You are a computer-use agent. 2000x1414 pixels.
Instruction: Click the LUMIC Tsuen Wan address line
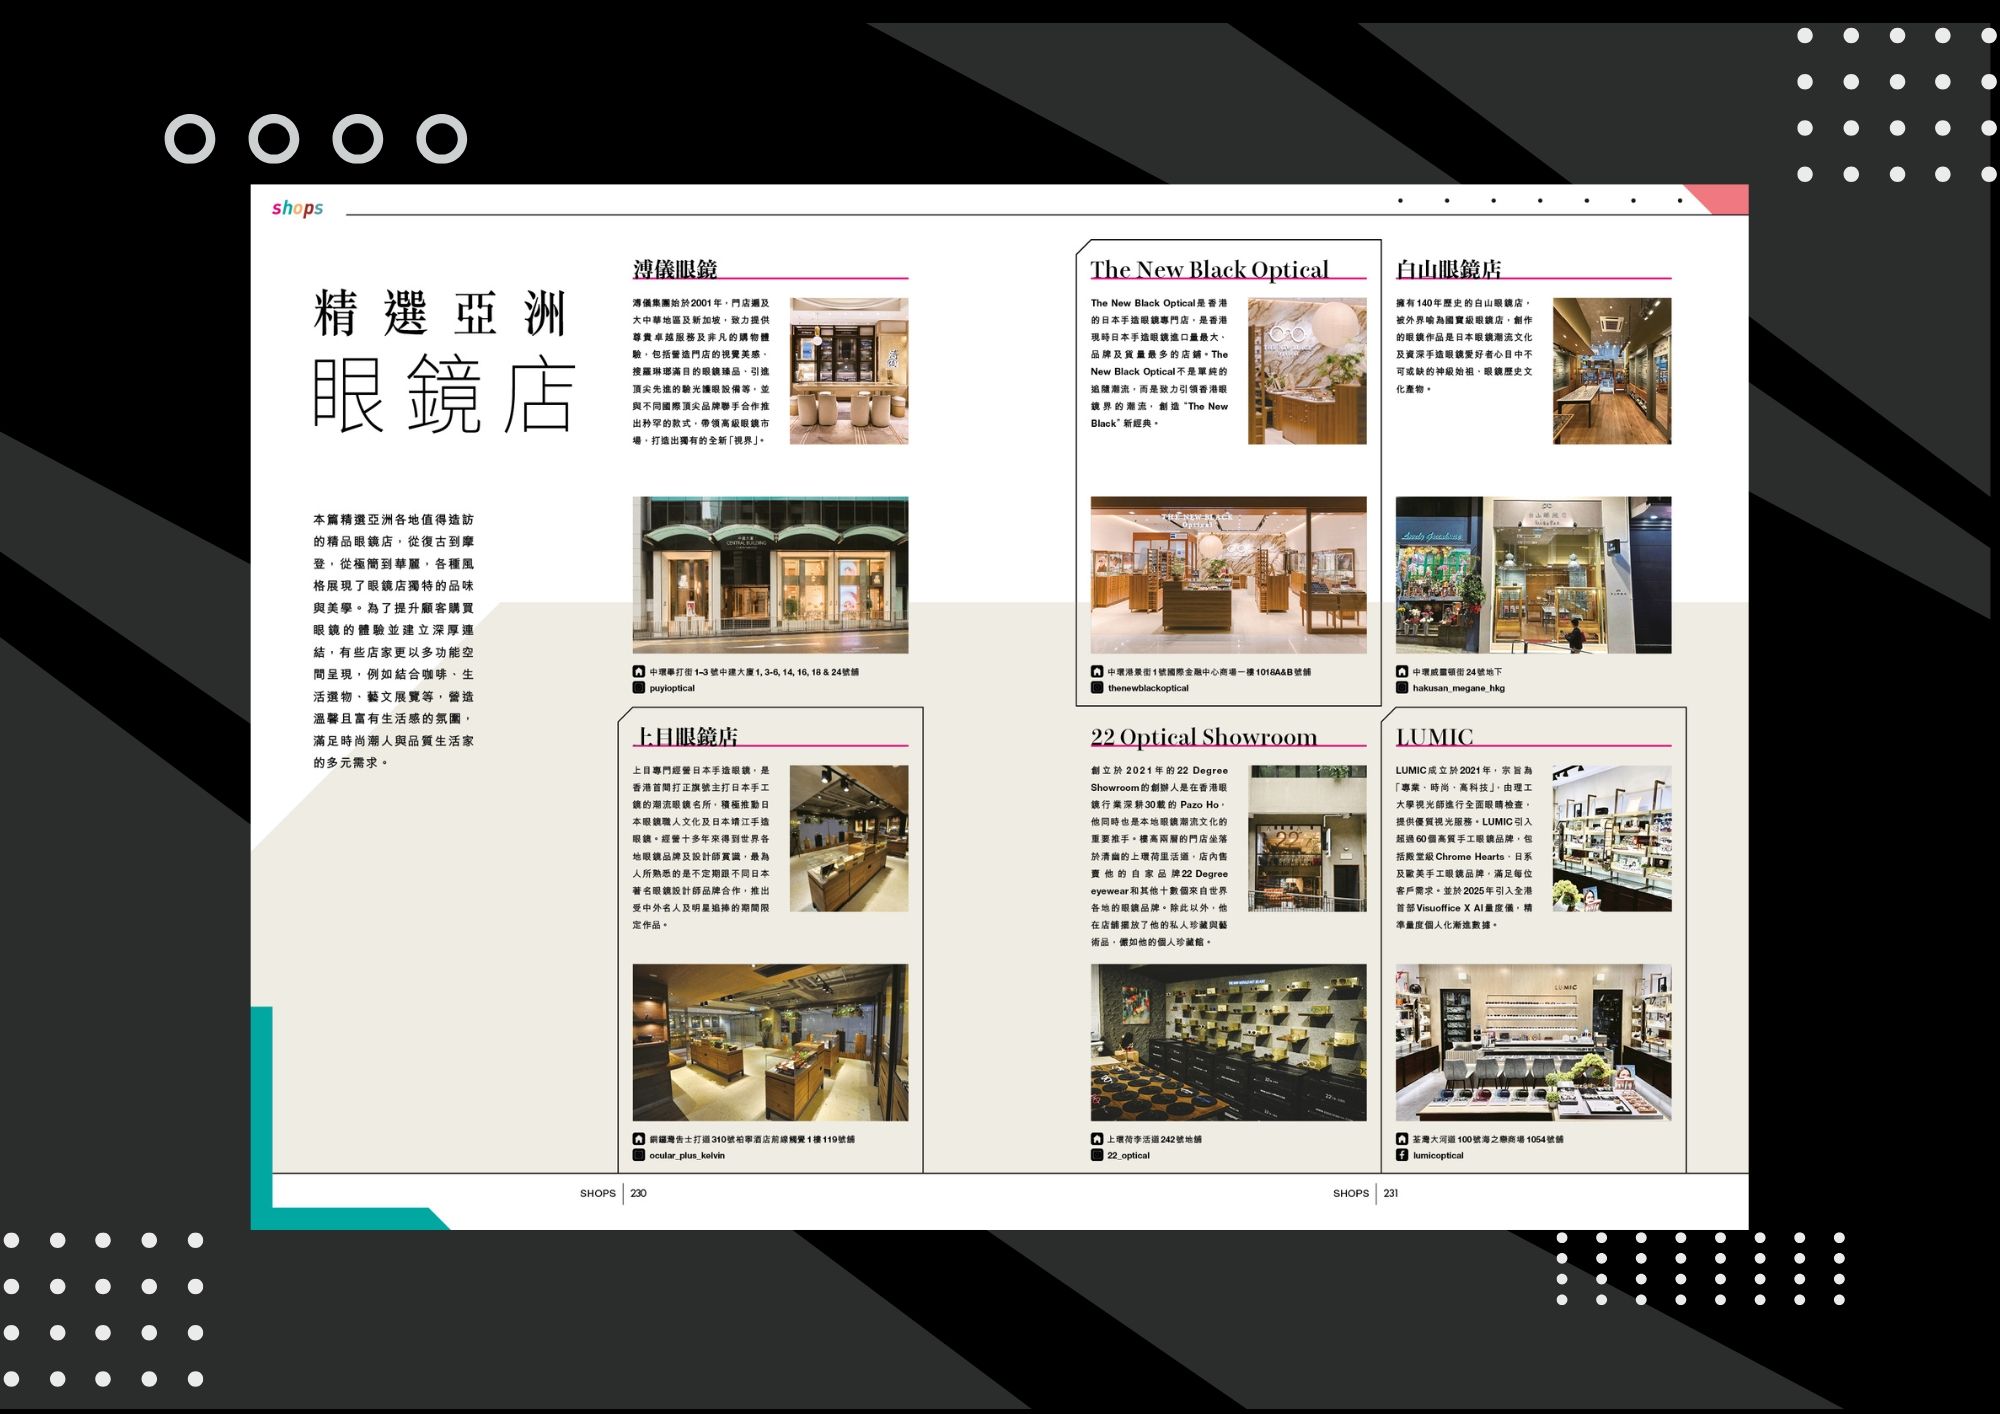click(x=1488, y=1139)
